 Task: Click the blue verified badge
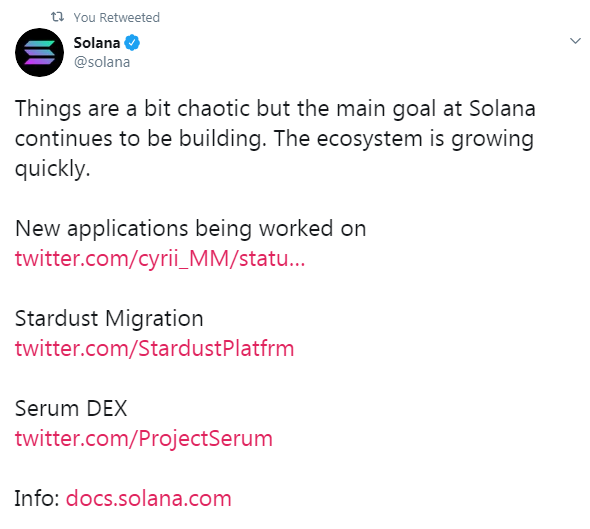(132, 43)
